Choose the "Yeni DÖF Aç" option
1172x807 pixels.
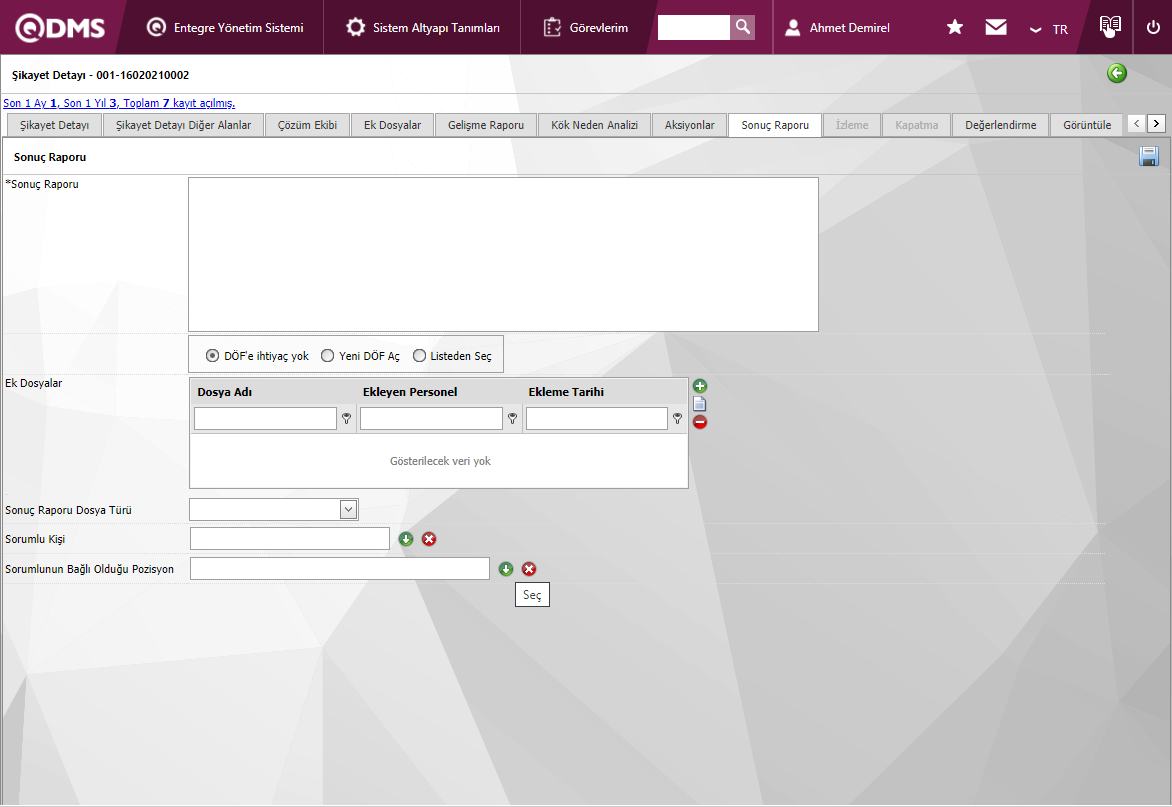click(327, 356)
